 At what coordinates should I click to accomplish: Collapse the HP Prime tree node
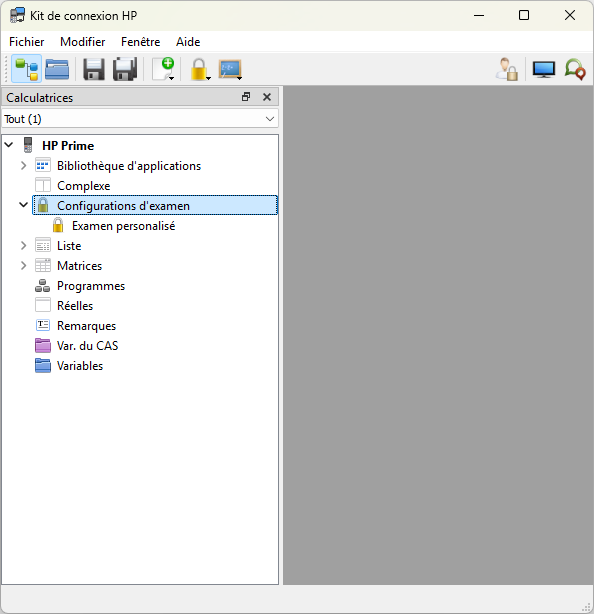[x=9, y=145]
